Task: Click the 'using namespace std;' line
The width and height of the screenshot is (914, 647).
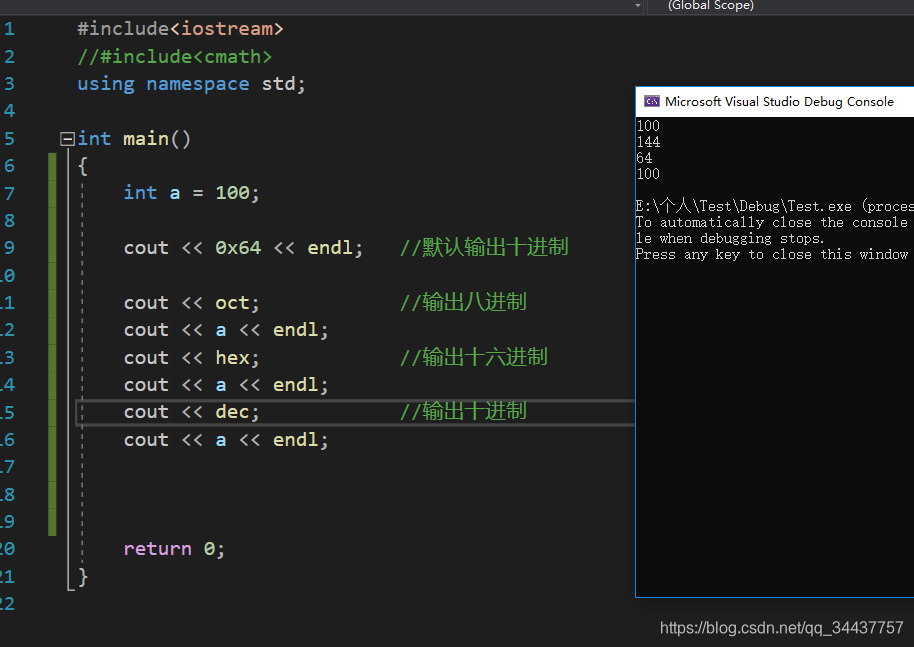Action: click(191, 84)
